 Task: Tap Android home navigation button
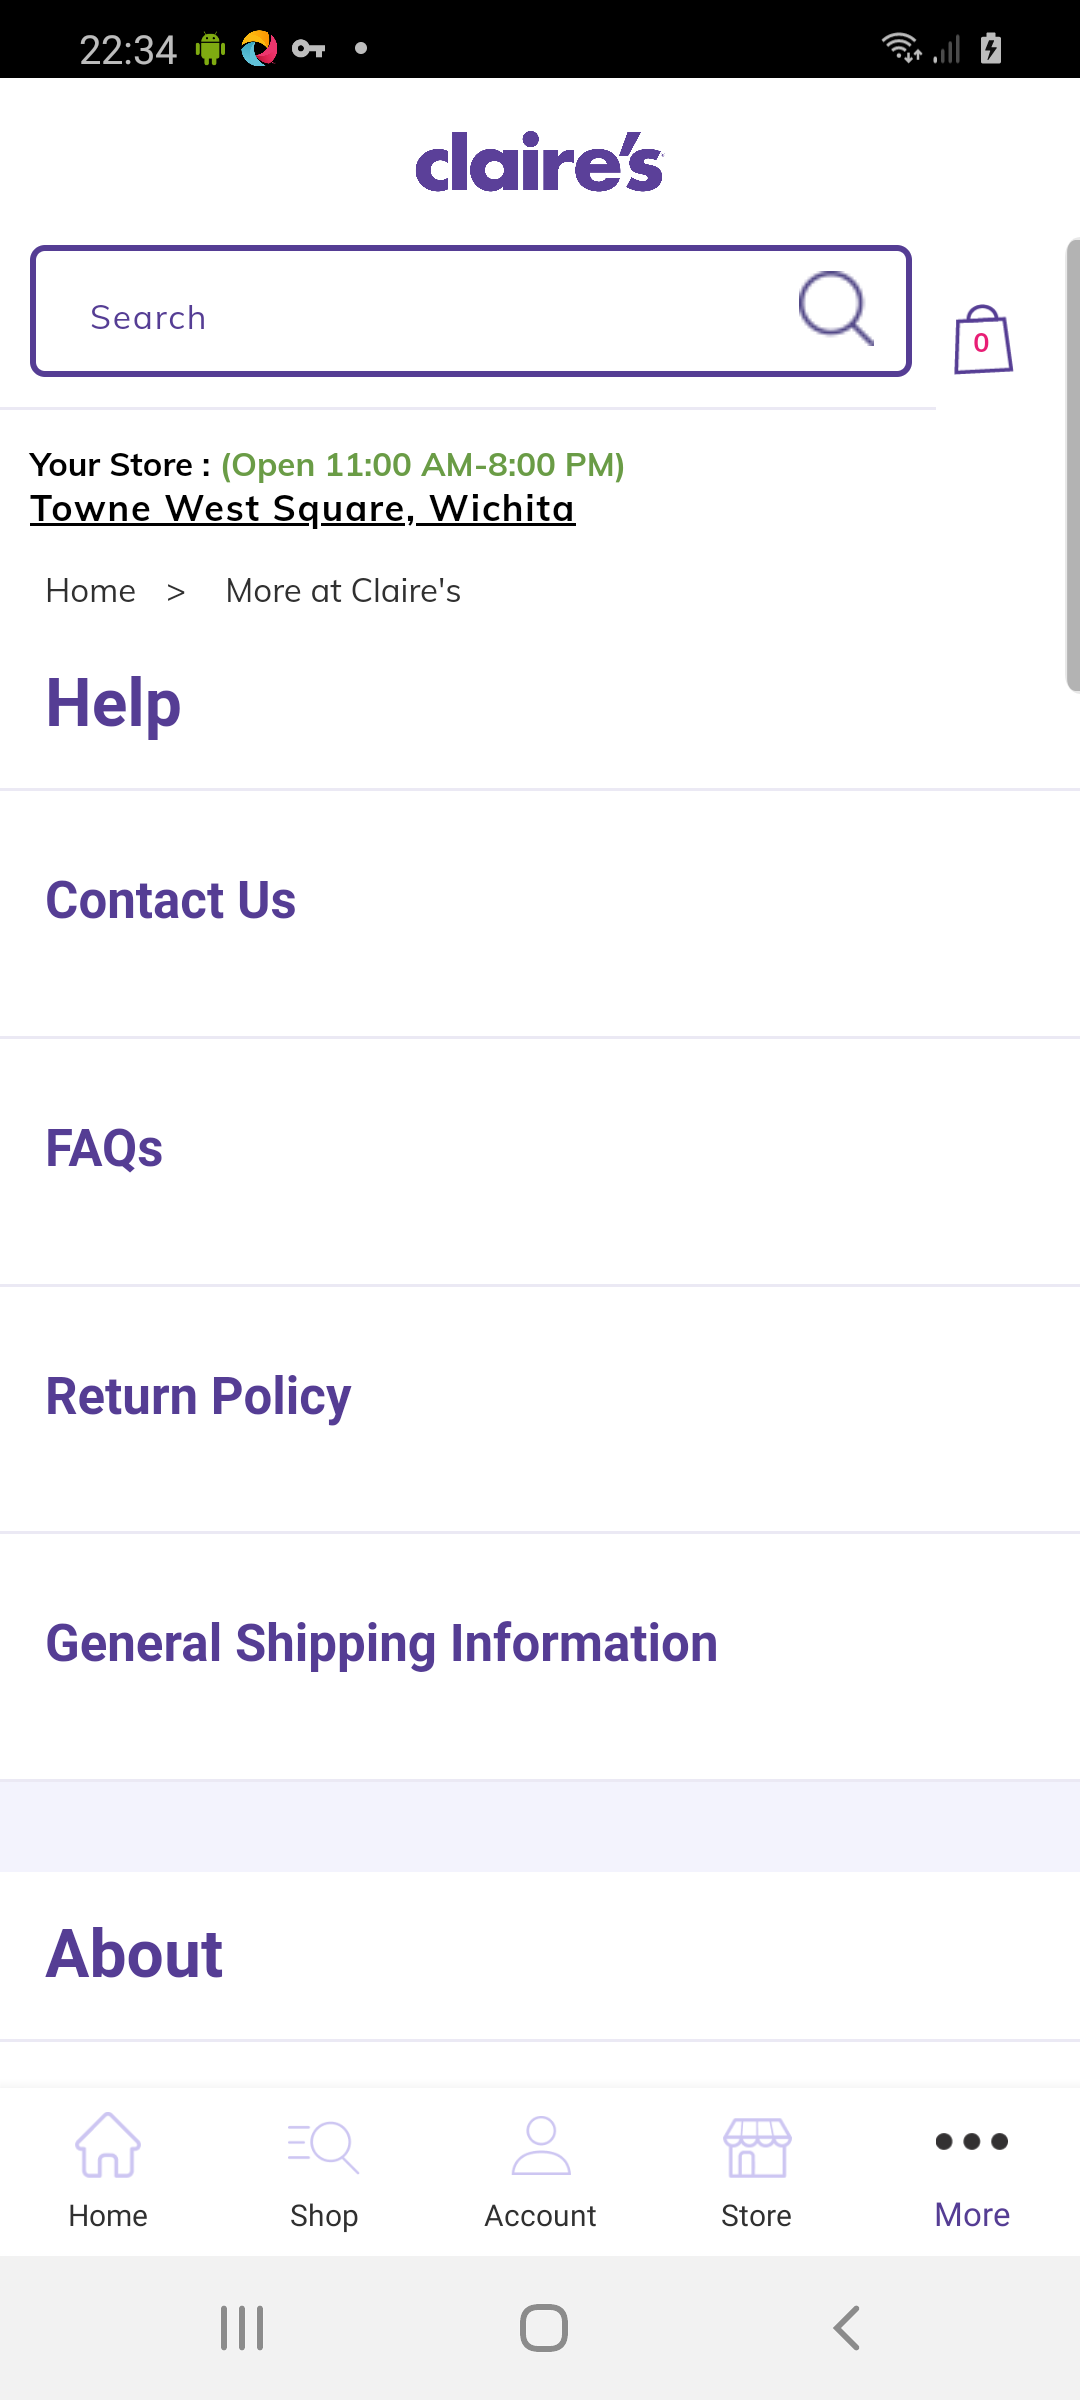[x=544, y=2328]
